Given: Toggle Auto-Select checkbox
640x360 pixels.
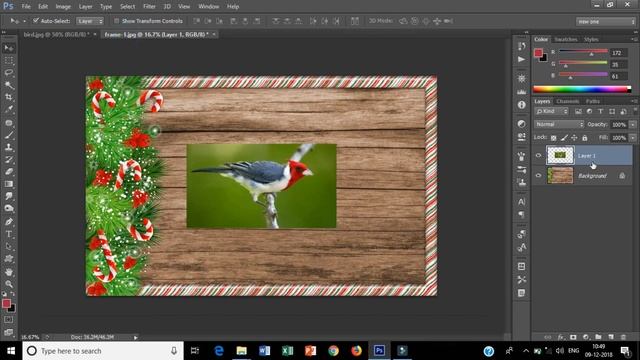Looking at the screenshot, I should click(36, 20).
